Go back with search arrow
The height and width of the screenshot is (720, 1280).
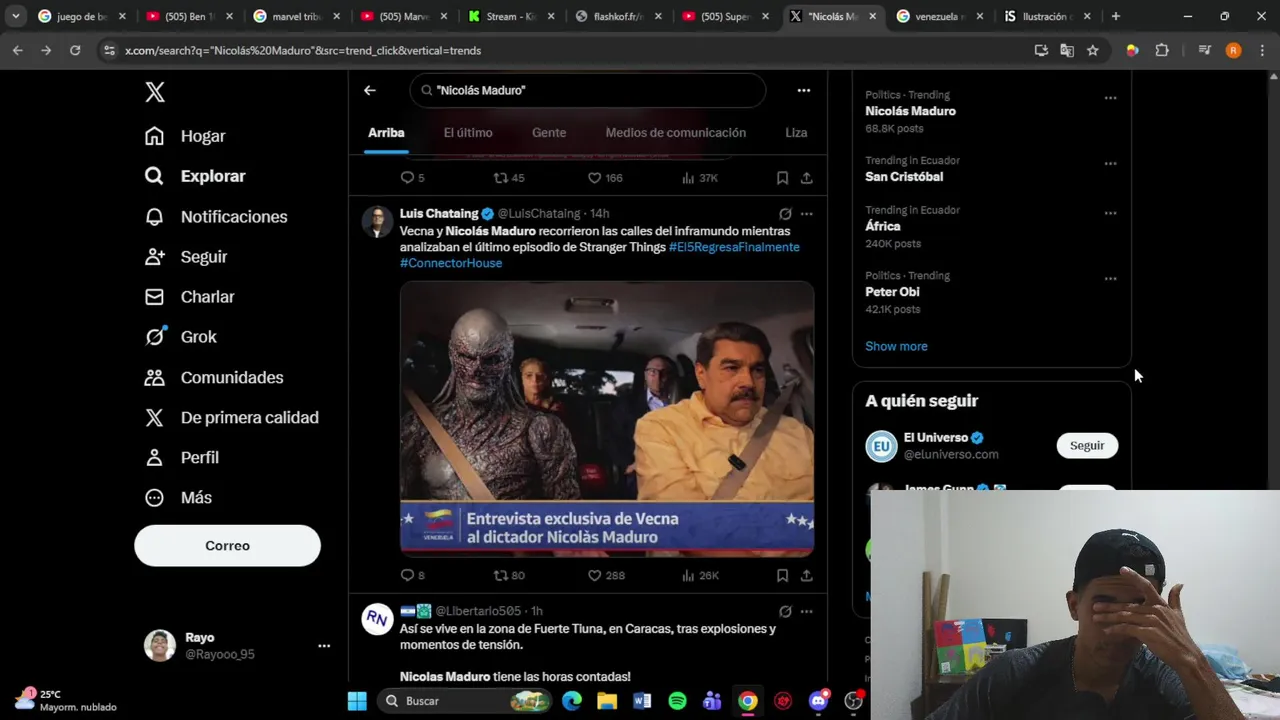[370, 90]
